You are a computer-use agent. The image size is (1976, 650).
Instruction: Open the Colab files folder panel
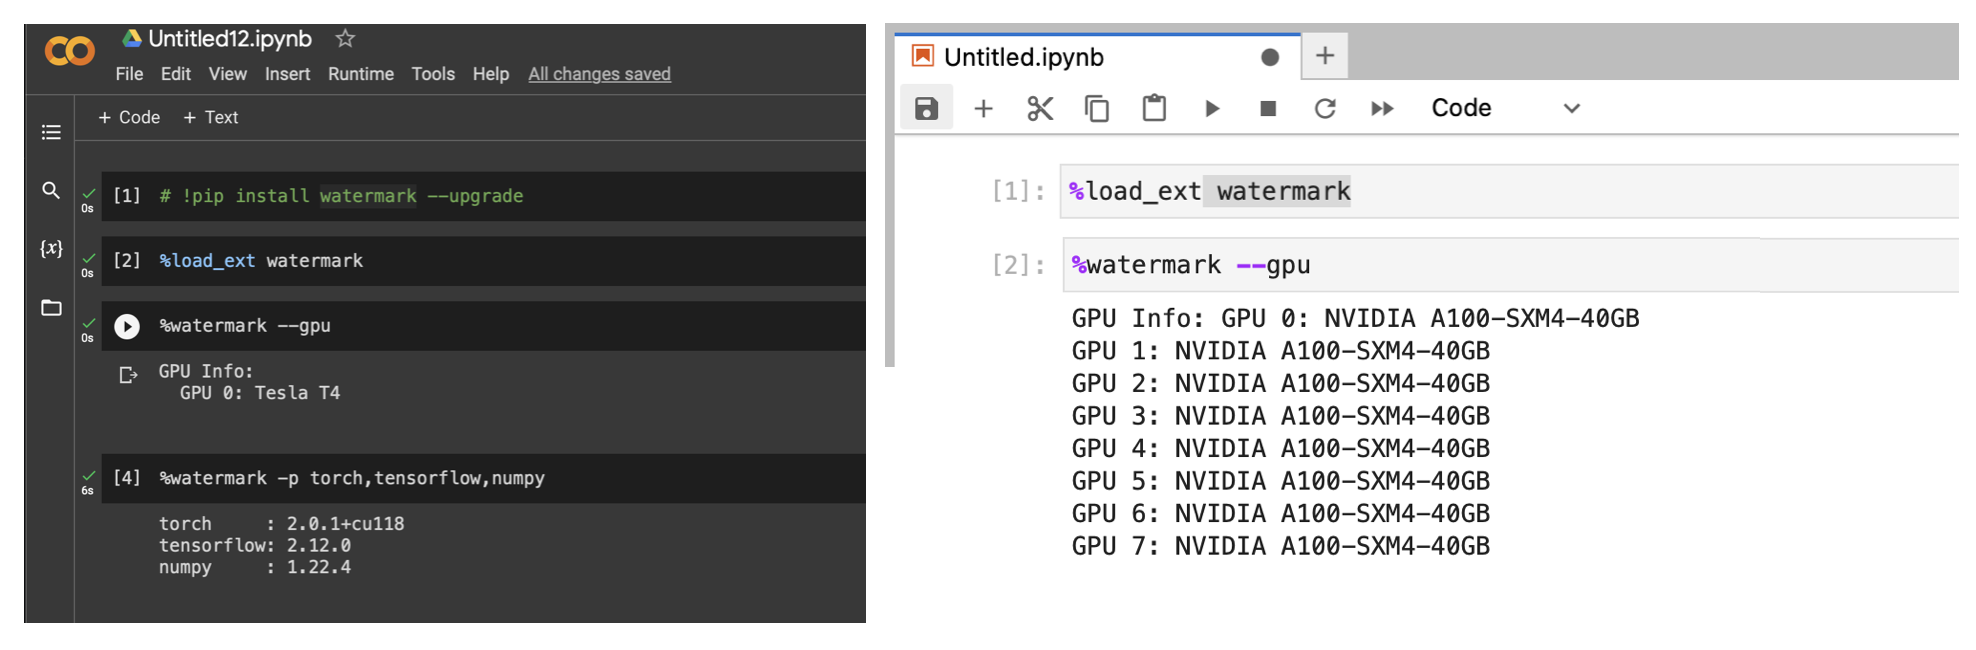pyautogui.click(x=51, y=308)
